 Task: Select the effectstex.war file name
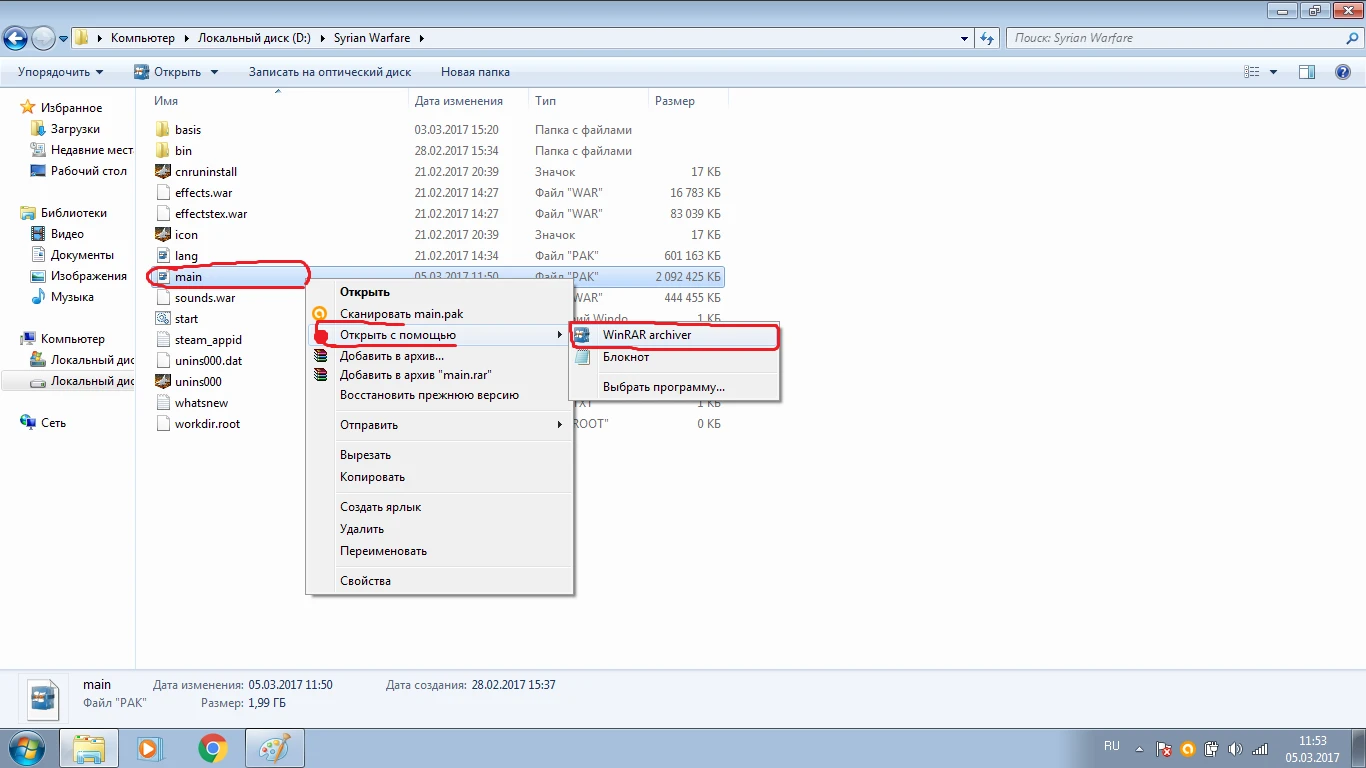tap(211, 214)
